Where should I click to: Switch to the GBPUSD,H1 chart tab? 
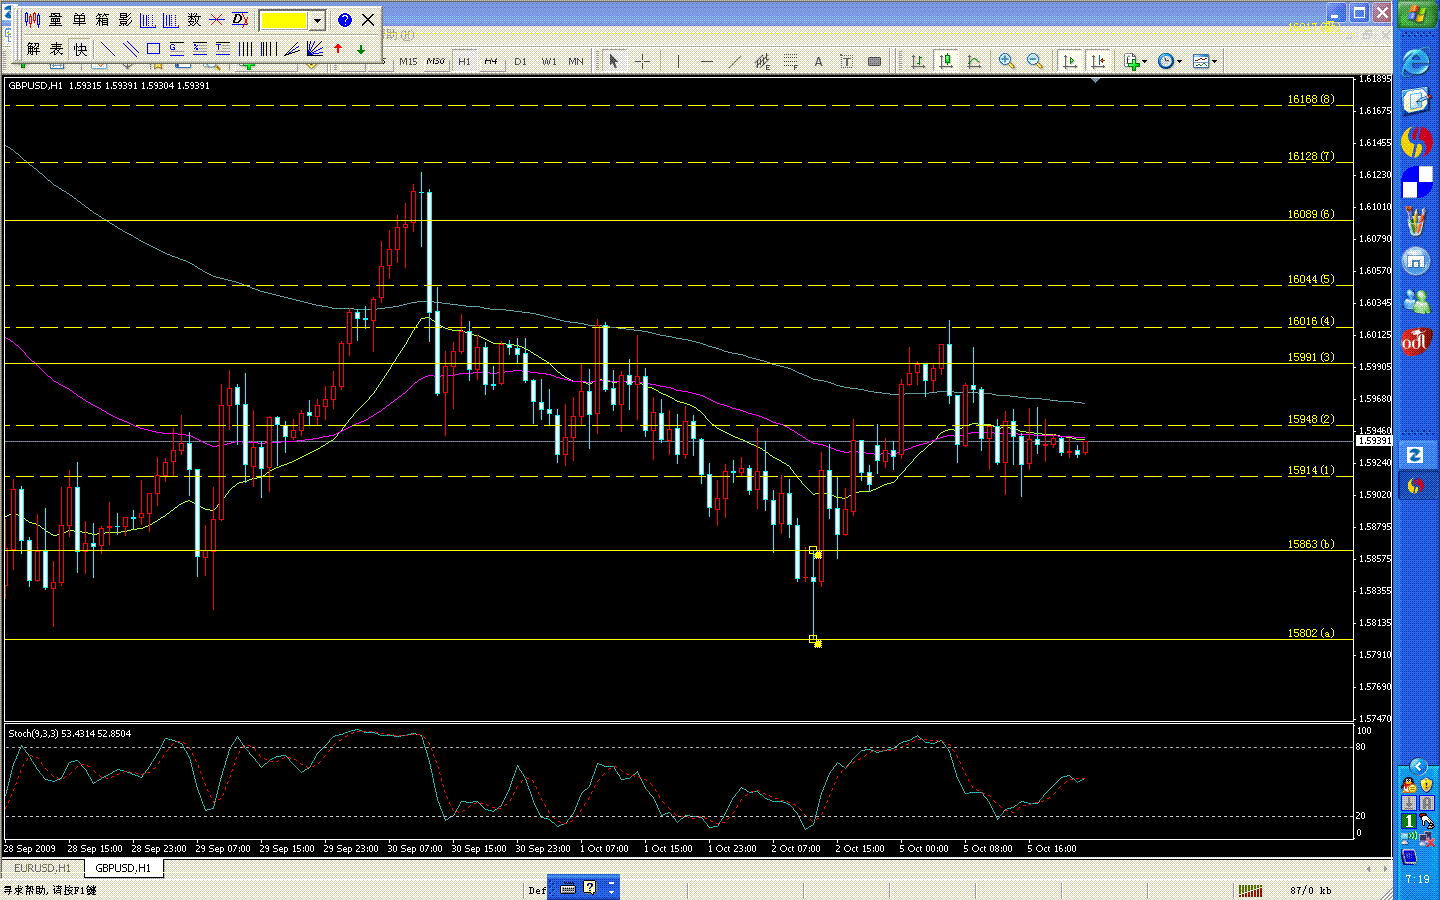(x=124, y=868)
